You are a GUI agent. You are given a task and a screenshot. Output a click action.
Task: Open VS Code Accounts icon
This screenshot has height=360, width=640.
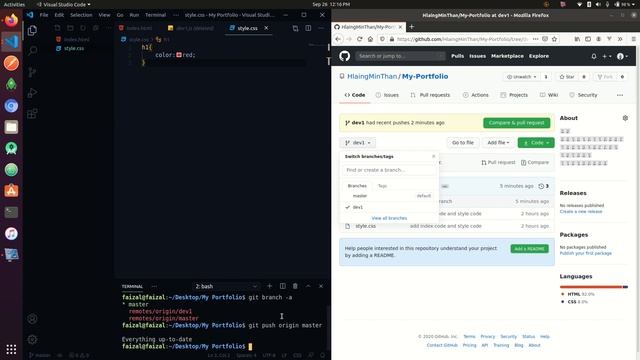click(32, 319)
